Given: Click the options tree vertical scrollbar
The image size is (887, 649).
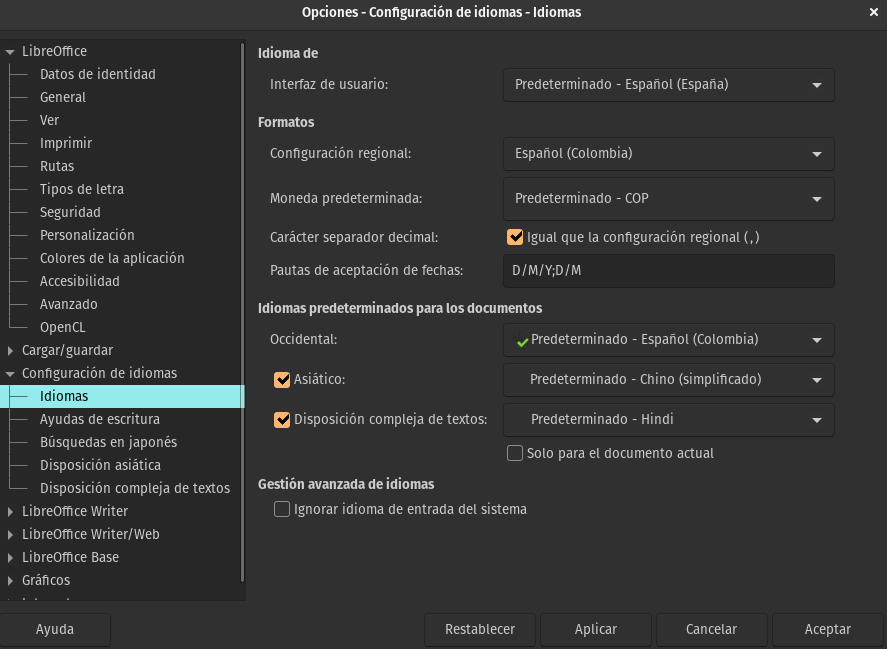Looking at the screenshot, I should 242,312.
